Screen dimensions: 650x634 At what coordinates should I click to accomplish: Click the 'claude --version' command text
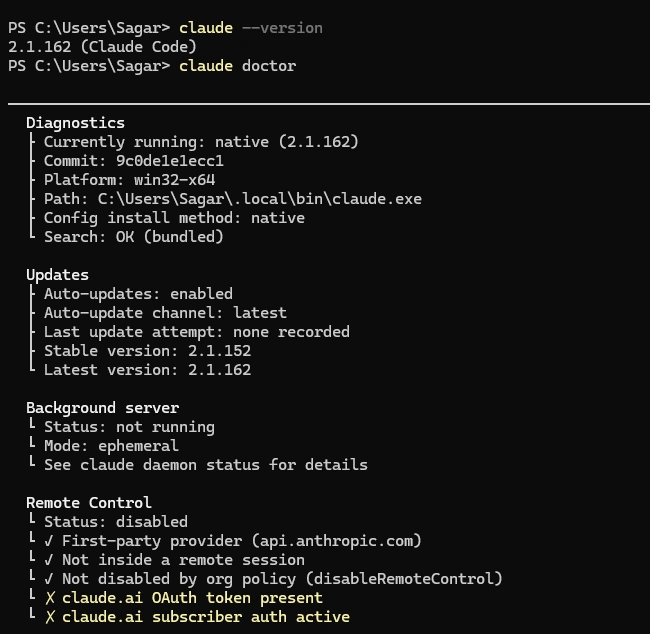[x=251, y=28]
